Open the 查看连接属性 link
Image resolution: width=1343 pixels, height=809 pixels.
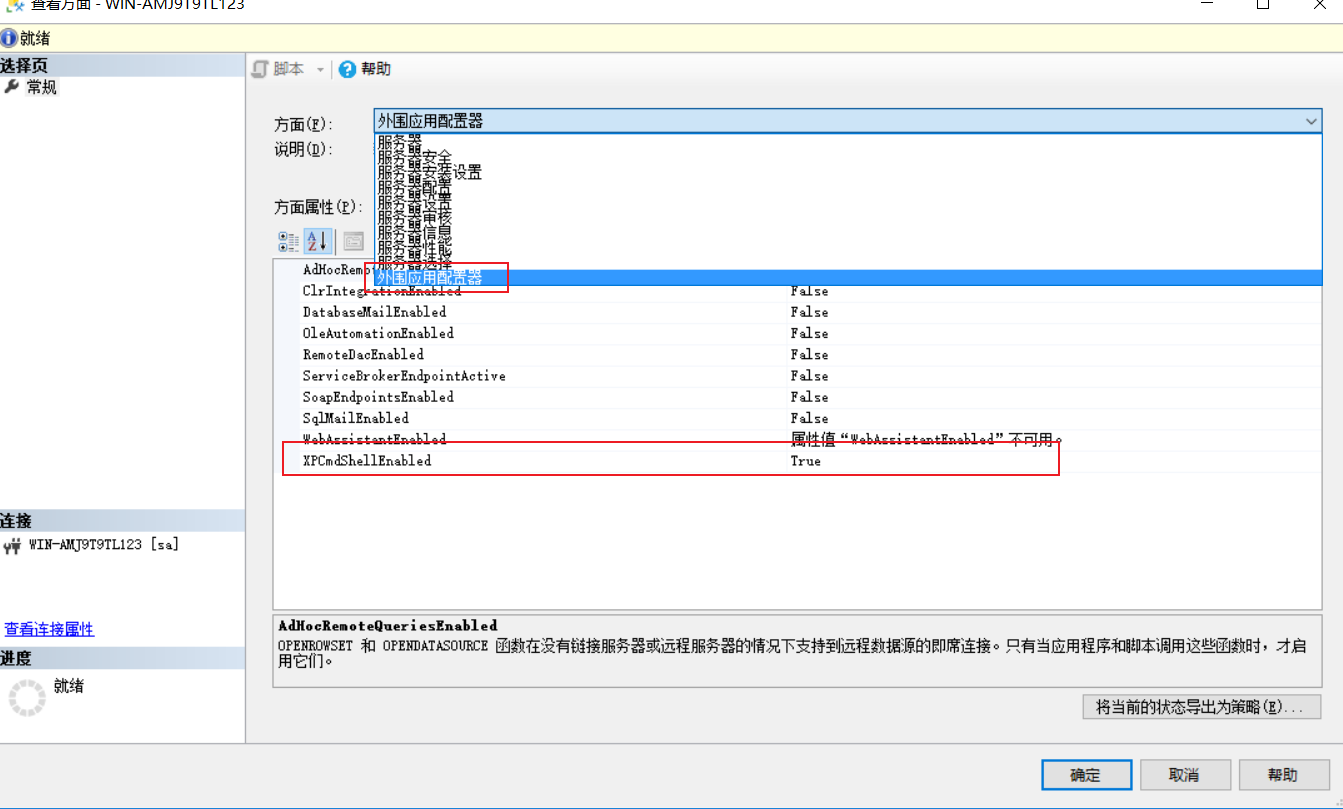click(49, 629)
